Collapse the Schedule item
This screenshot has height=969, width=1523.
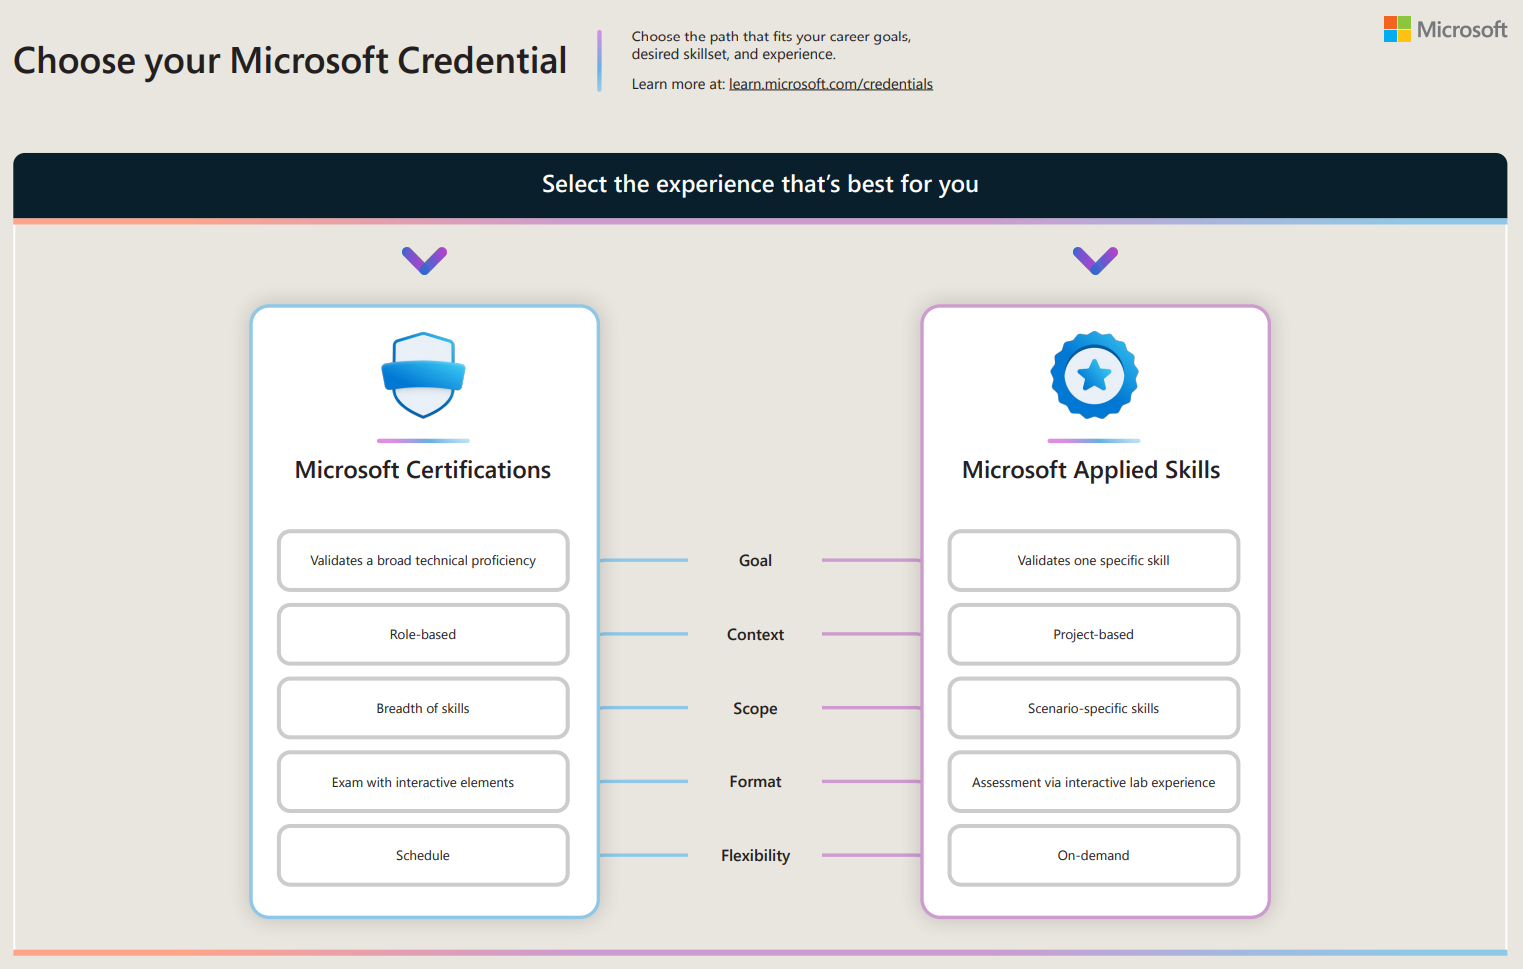[x=423, y=855]
